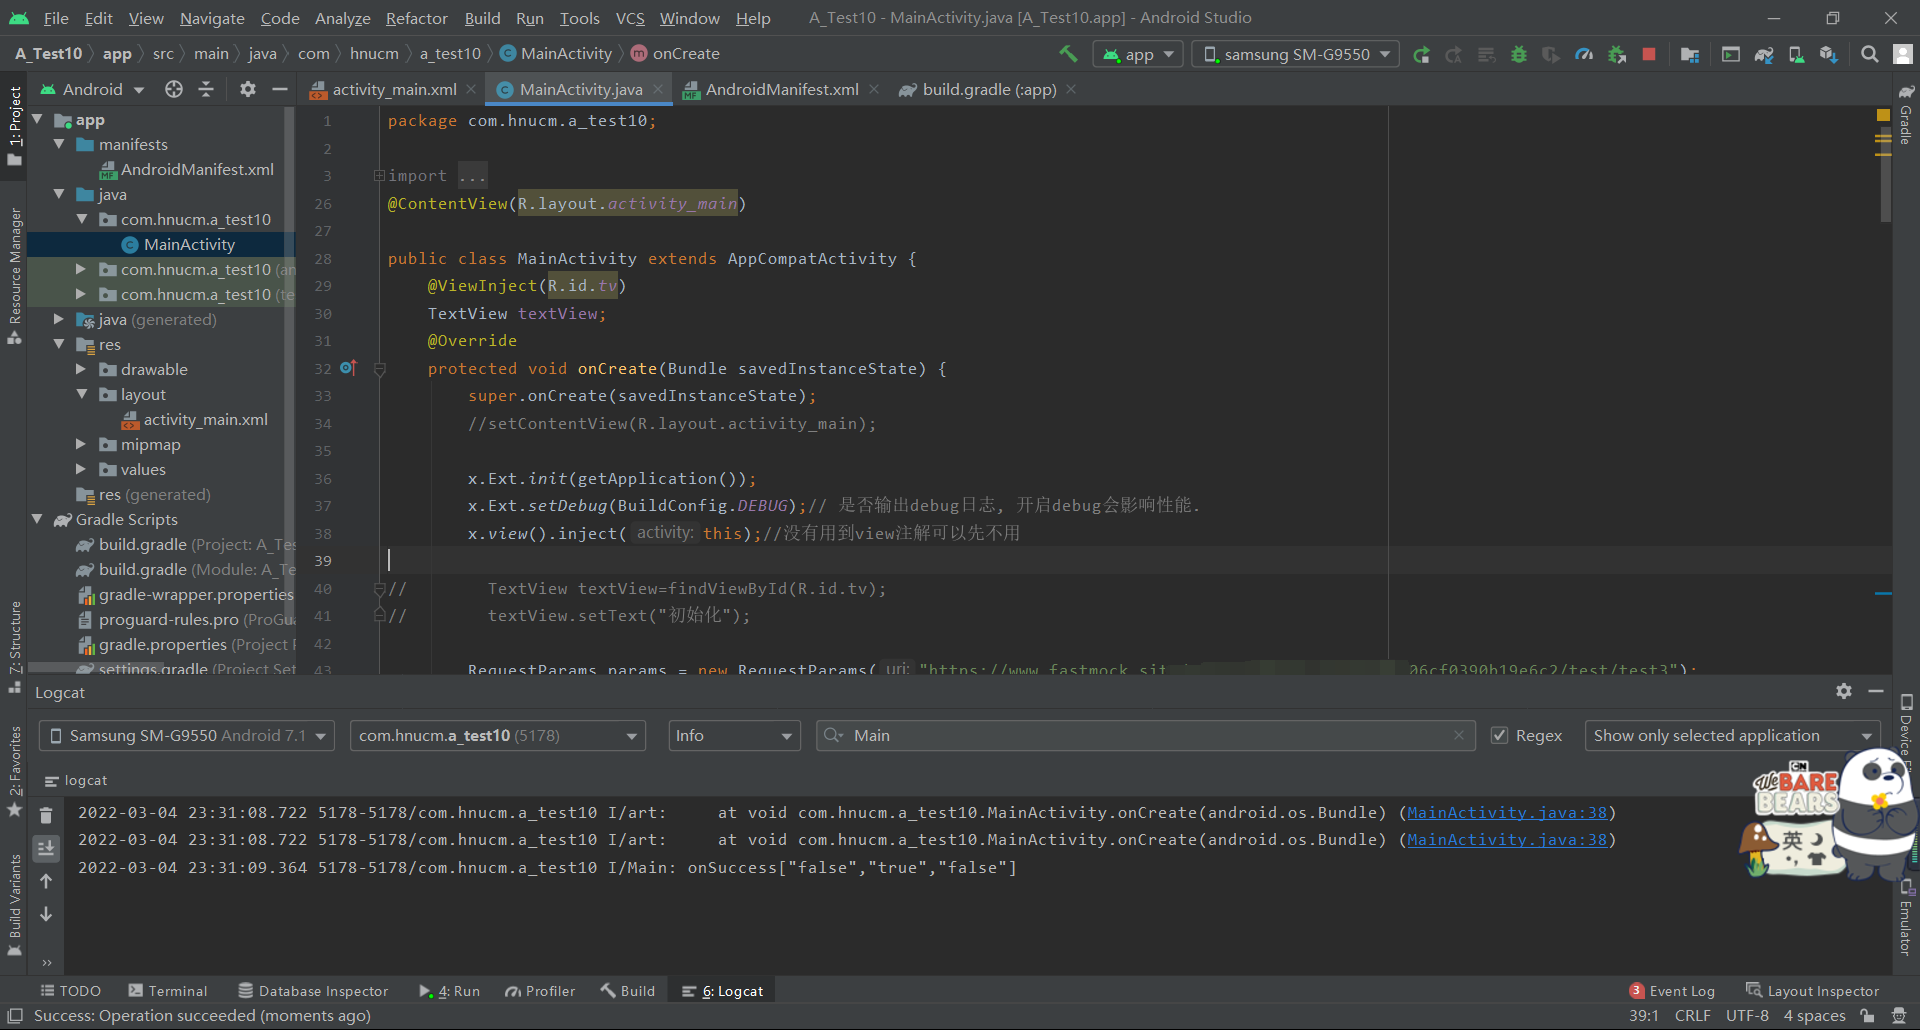Open the Layout Inspector button
Viewport: 1920px width, 1030px height.
point(1813,991)
